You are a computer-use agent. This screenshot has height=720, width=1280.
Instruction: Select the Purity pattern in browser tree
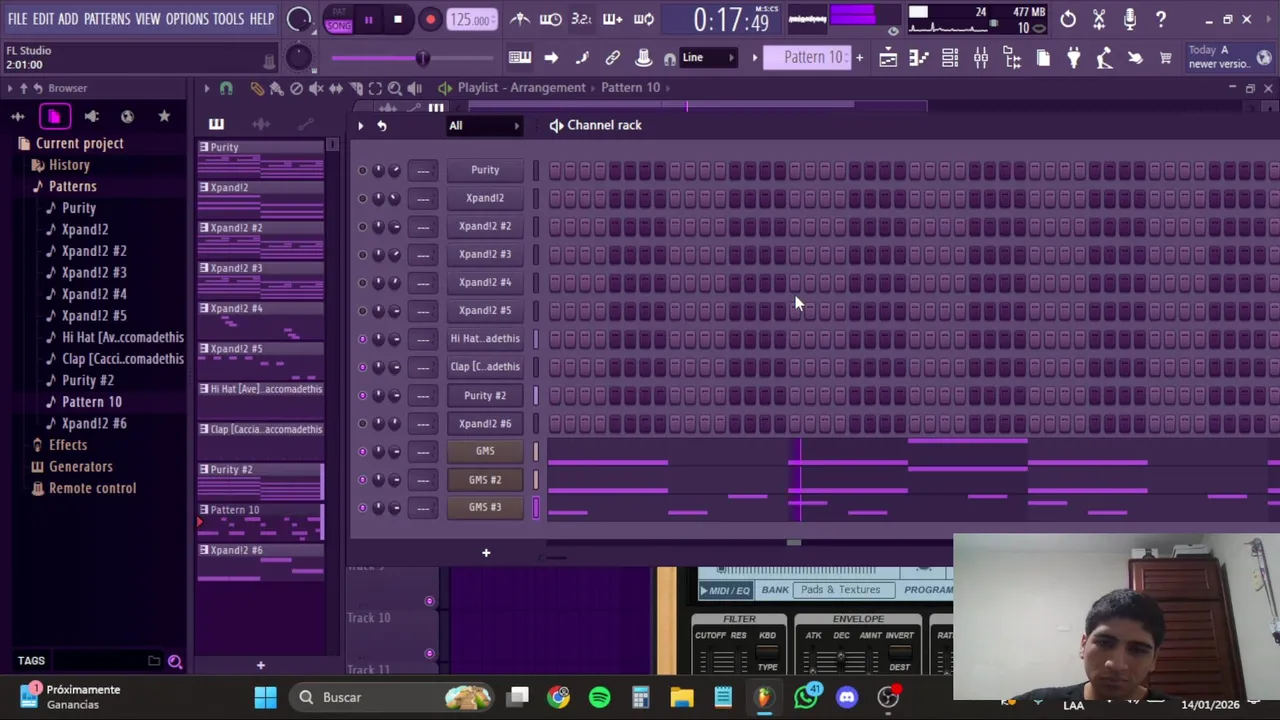[79, 208]
